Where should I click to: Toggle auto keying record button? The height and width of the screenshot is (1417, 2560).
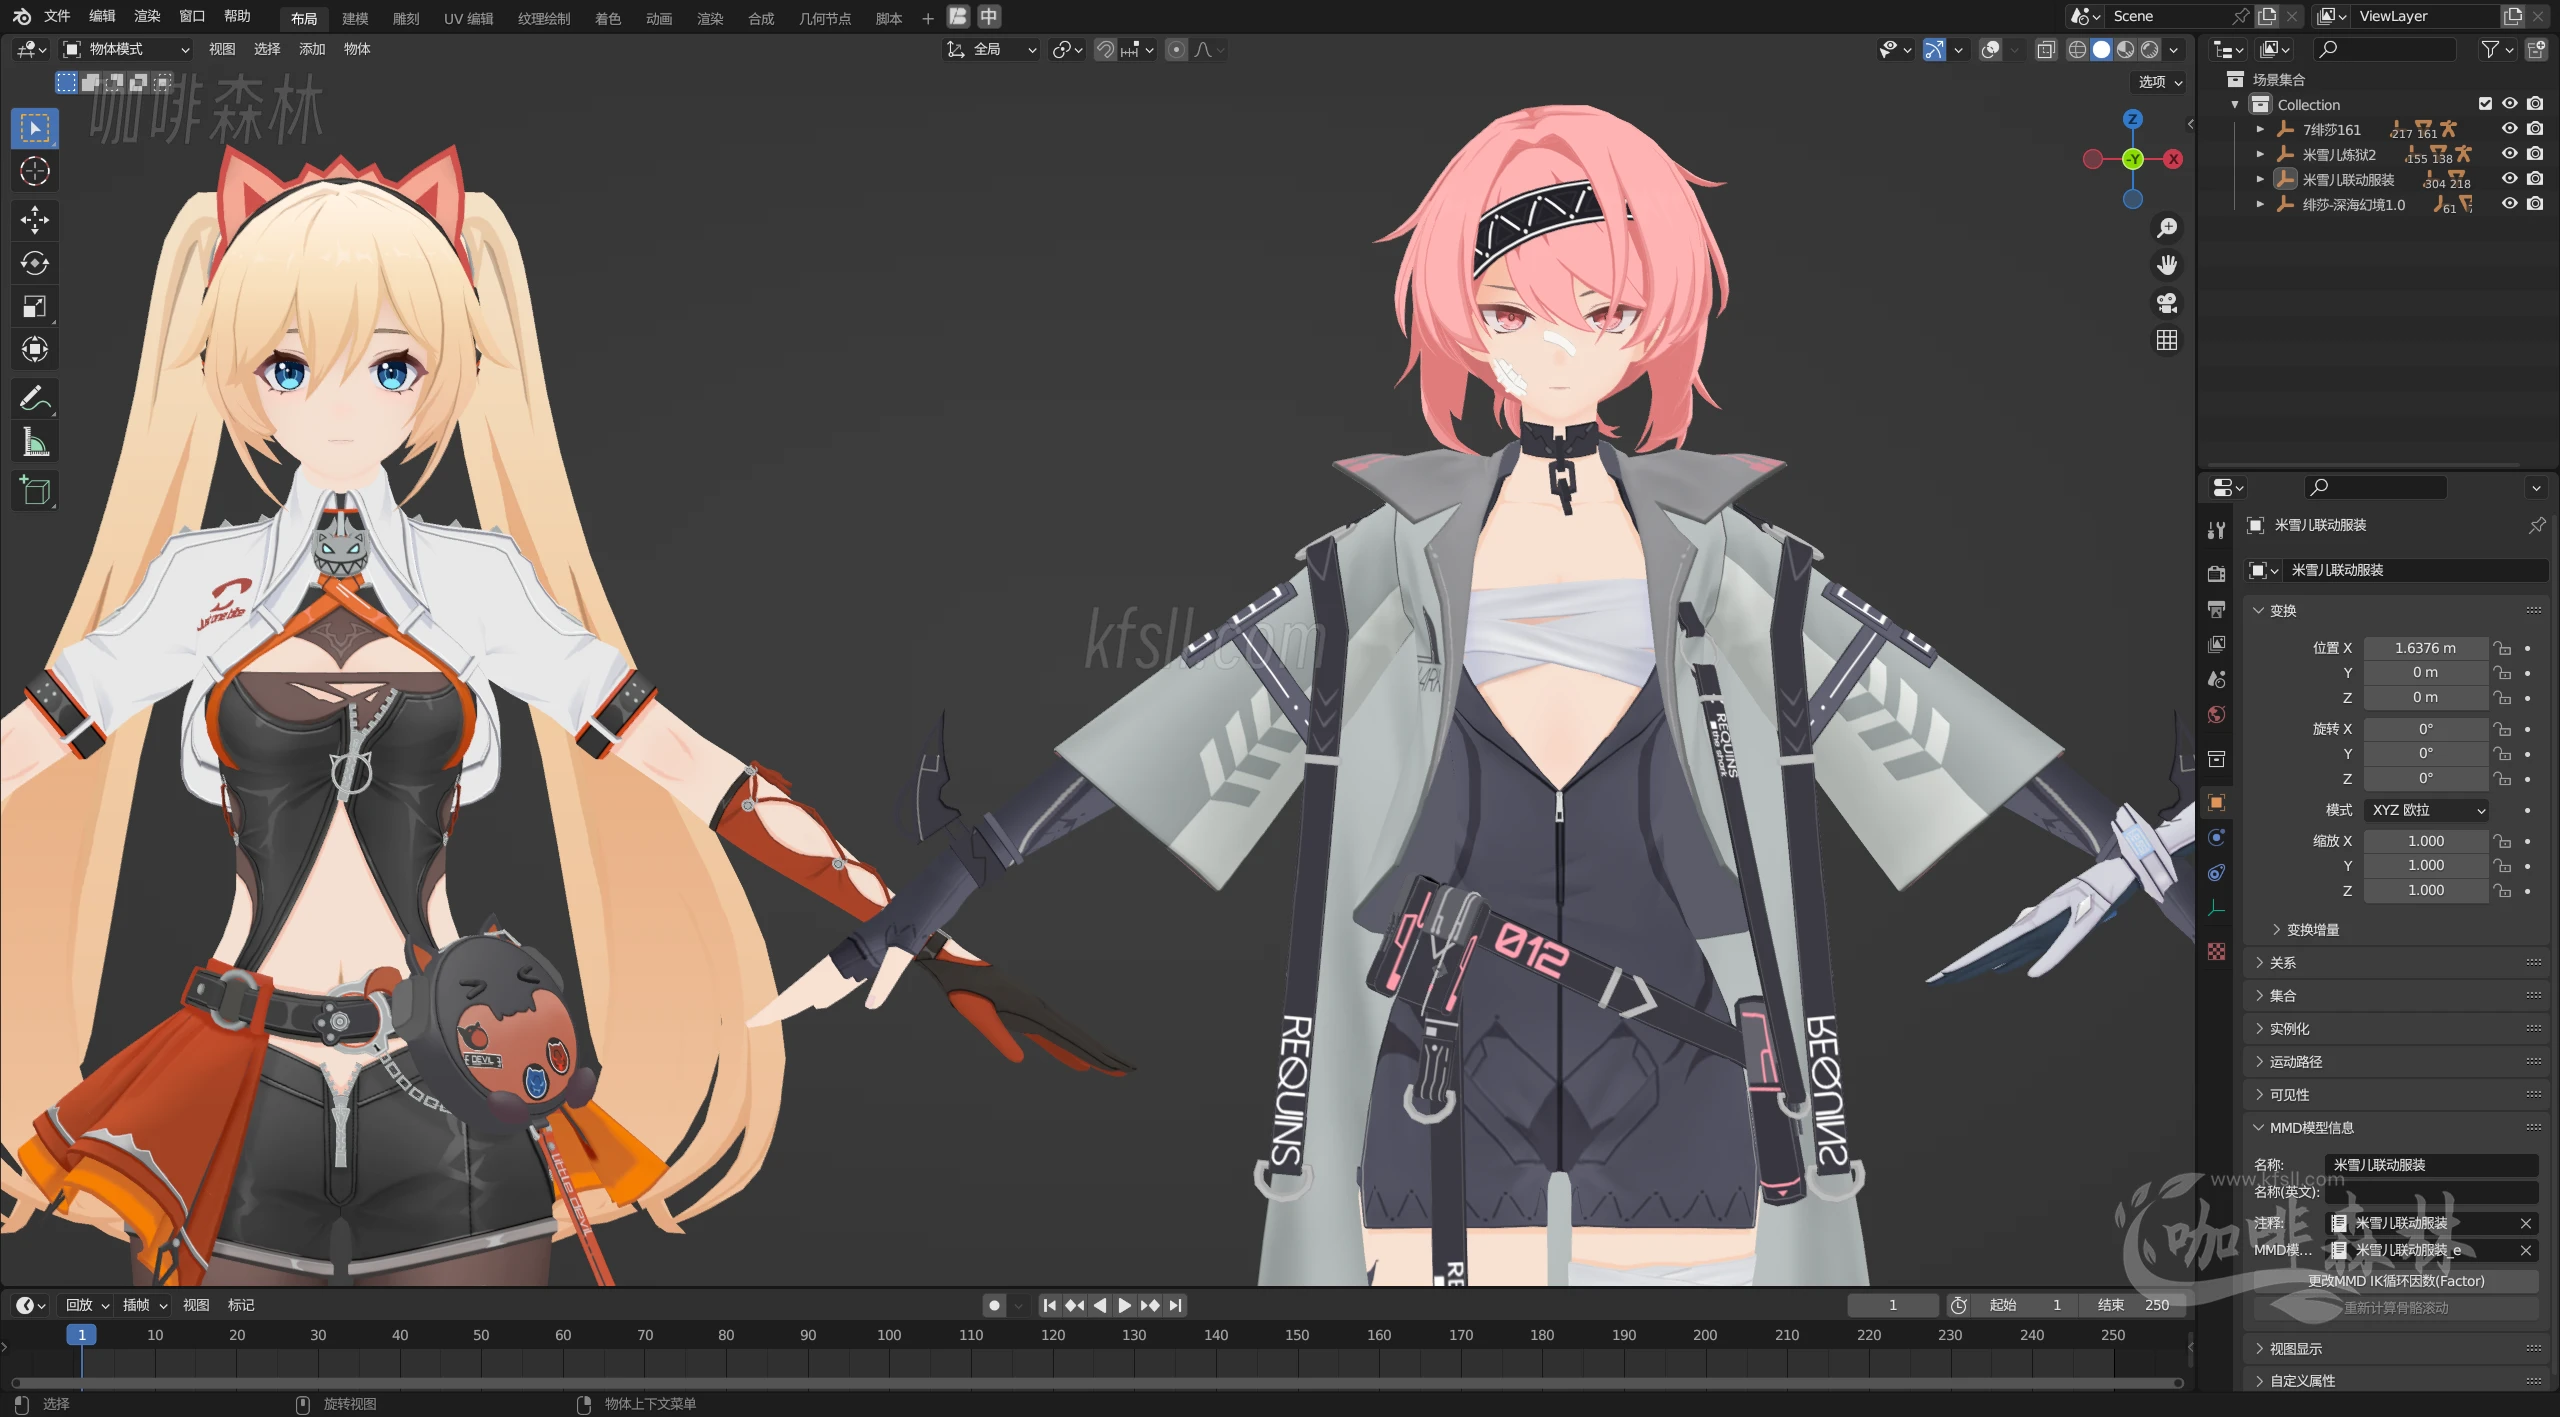pos(993,1305)
